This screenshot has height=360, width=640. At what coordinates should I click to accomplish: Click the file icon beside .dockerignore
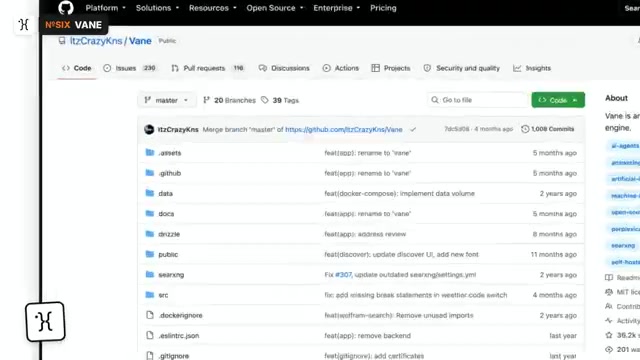150,315
